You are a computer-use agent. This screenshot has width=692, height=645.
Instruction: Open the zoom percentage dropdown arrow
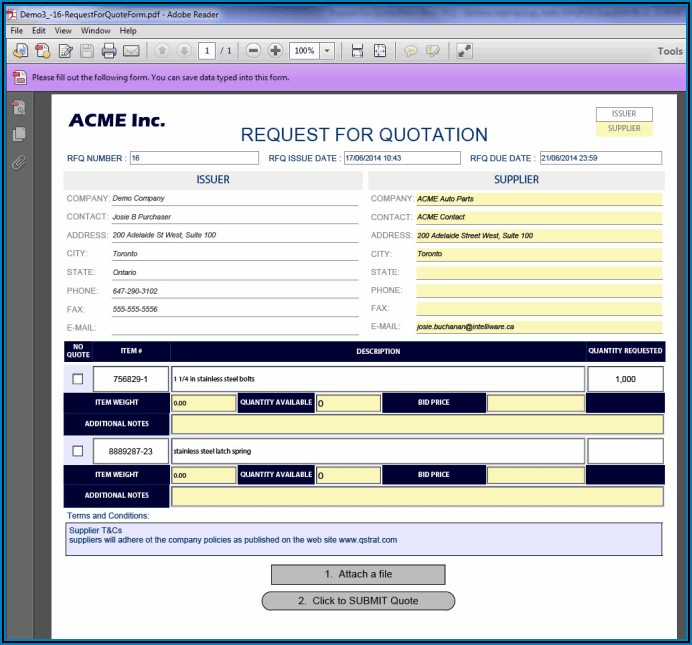[328, 51]
